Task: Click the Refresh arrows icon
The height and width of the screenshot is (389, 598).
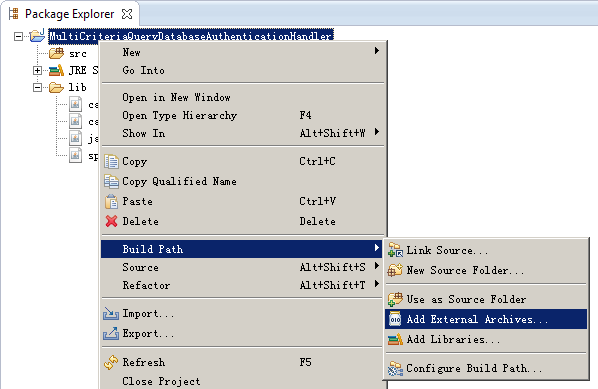Action: point(111,362)
